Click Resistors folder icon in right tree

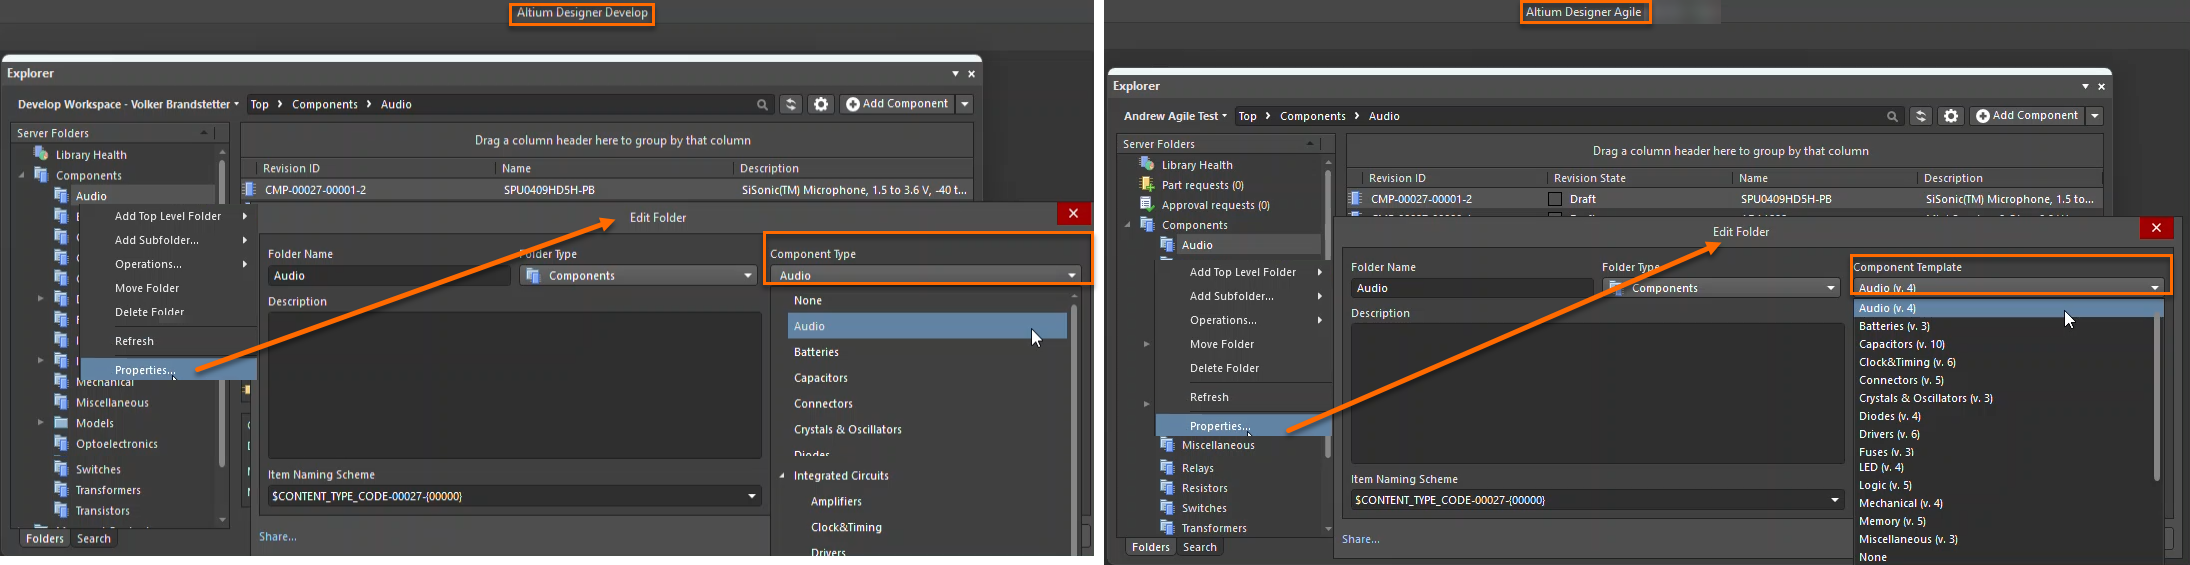pos(1167,487)
